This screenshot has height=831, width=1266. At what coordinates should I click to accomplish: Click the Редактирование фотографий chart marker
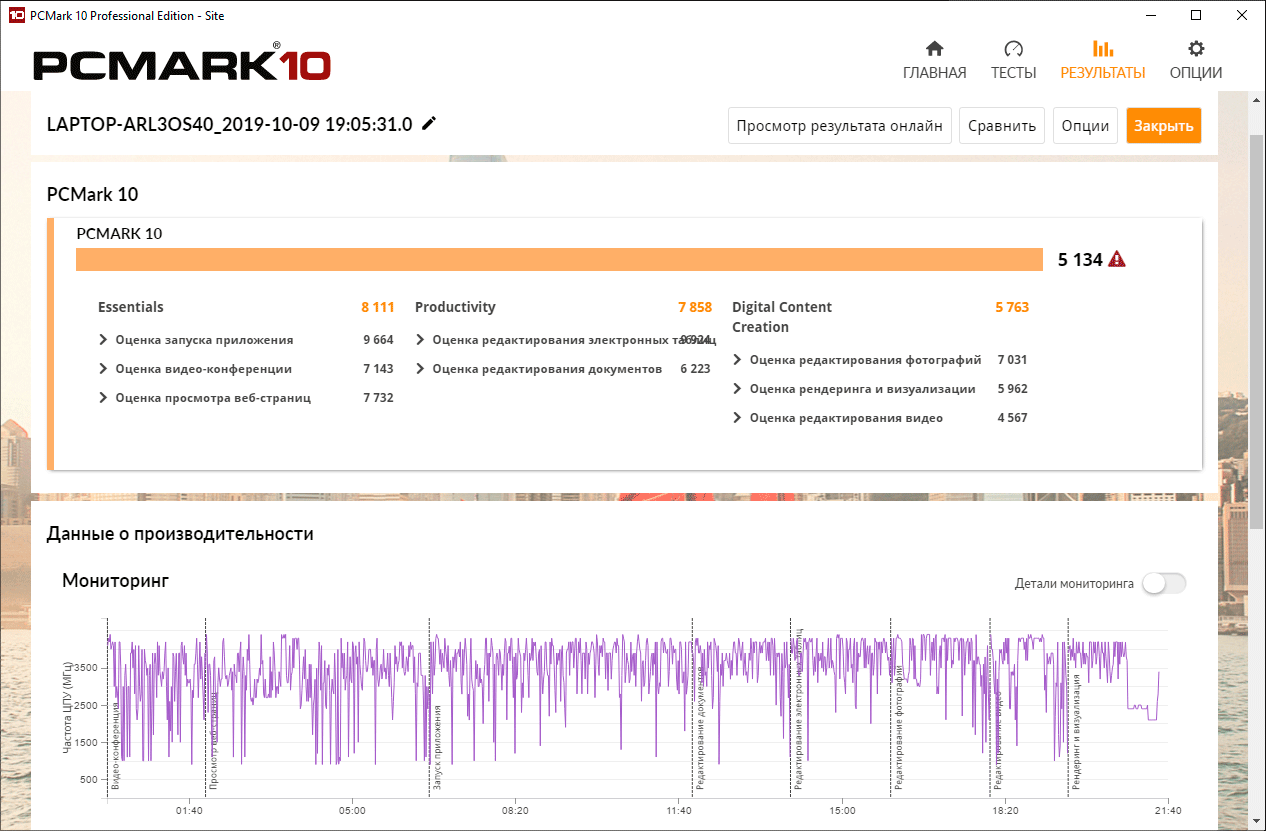point(899,727)
